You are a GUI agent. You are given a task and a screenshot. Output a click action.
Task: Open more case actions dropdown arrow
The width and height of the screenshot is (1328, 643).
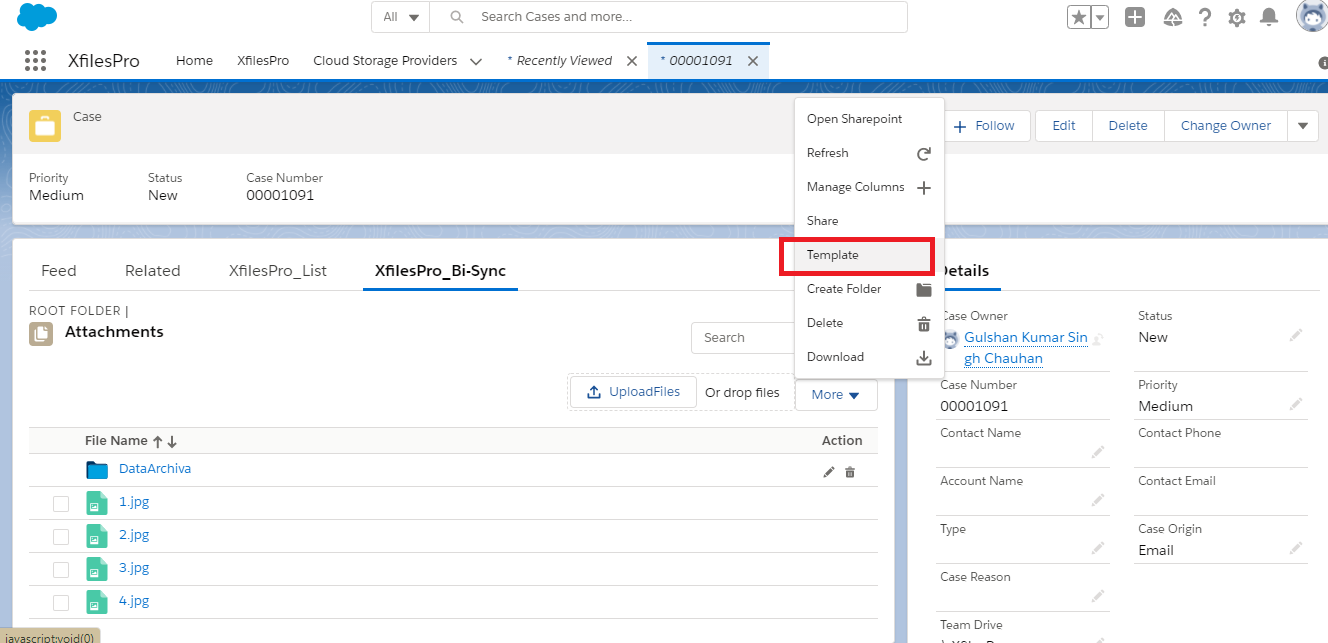pyautogui.click(x=1302, y=126)
